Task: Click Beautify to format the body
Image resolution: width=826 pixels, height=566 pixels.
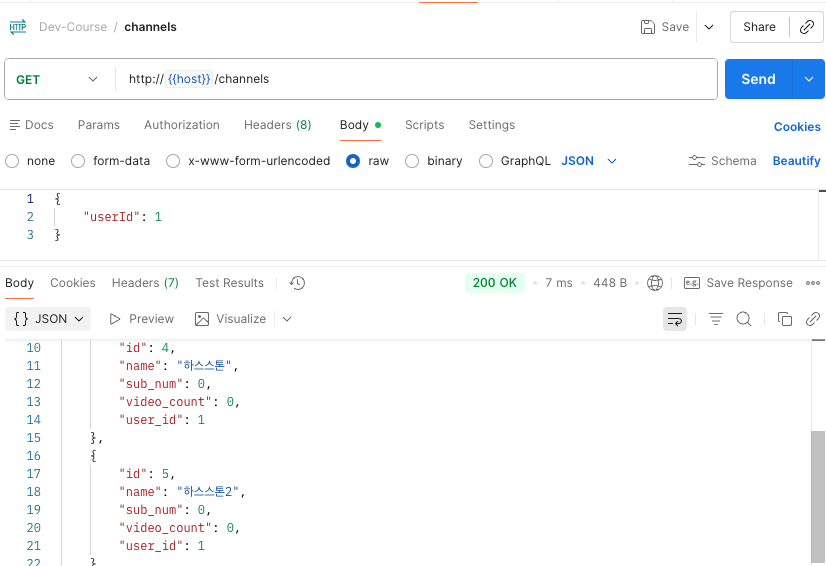Action: (796, 161)
